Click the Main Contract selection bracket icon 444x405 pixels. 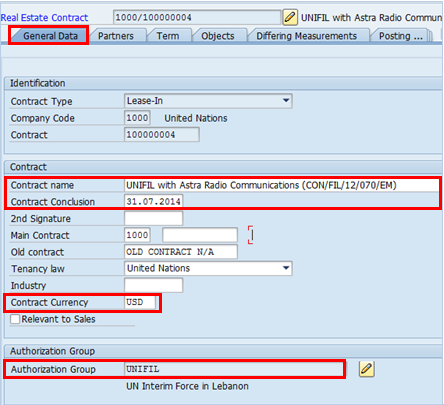click(251, 235)
